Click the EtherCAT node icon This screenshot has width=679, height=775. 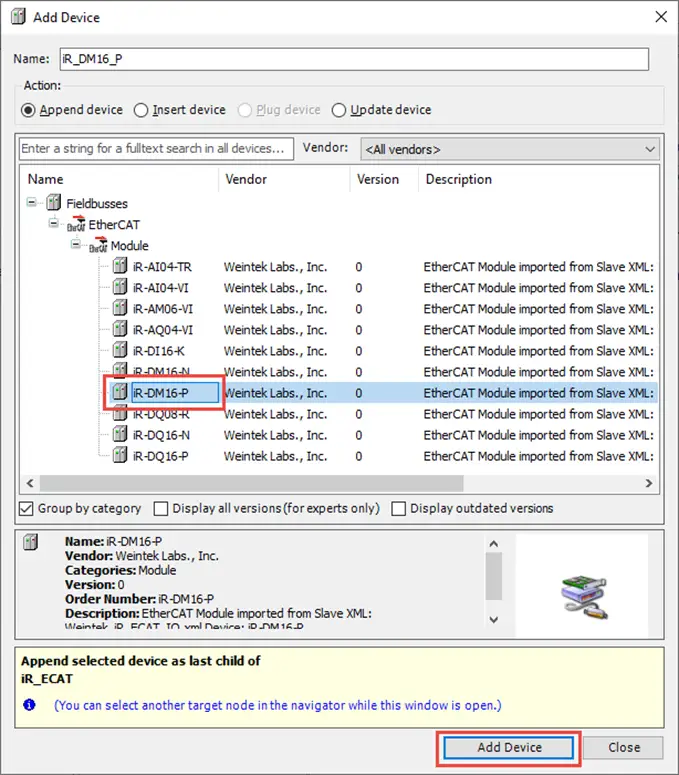click(x=76, y=224)
